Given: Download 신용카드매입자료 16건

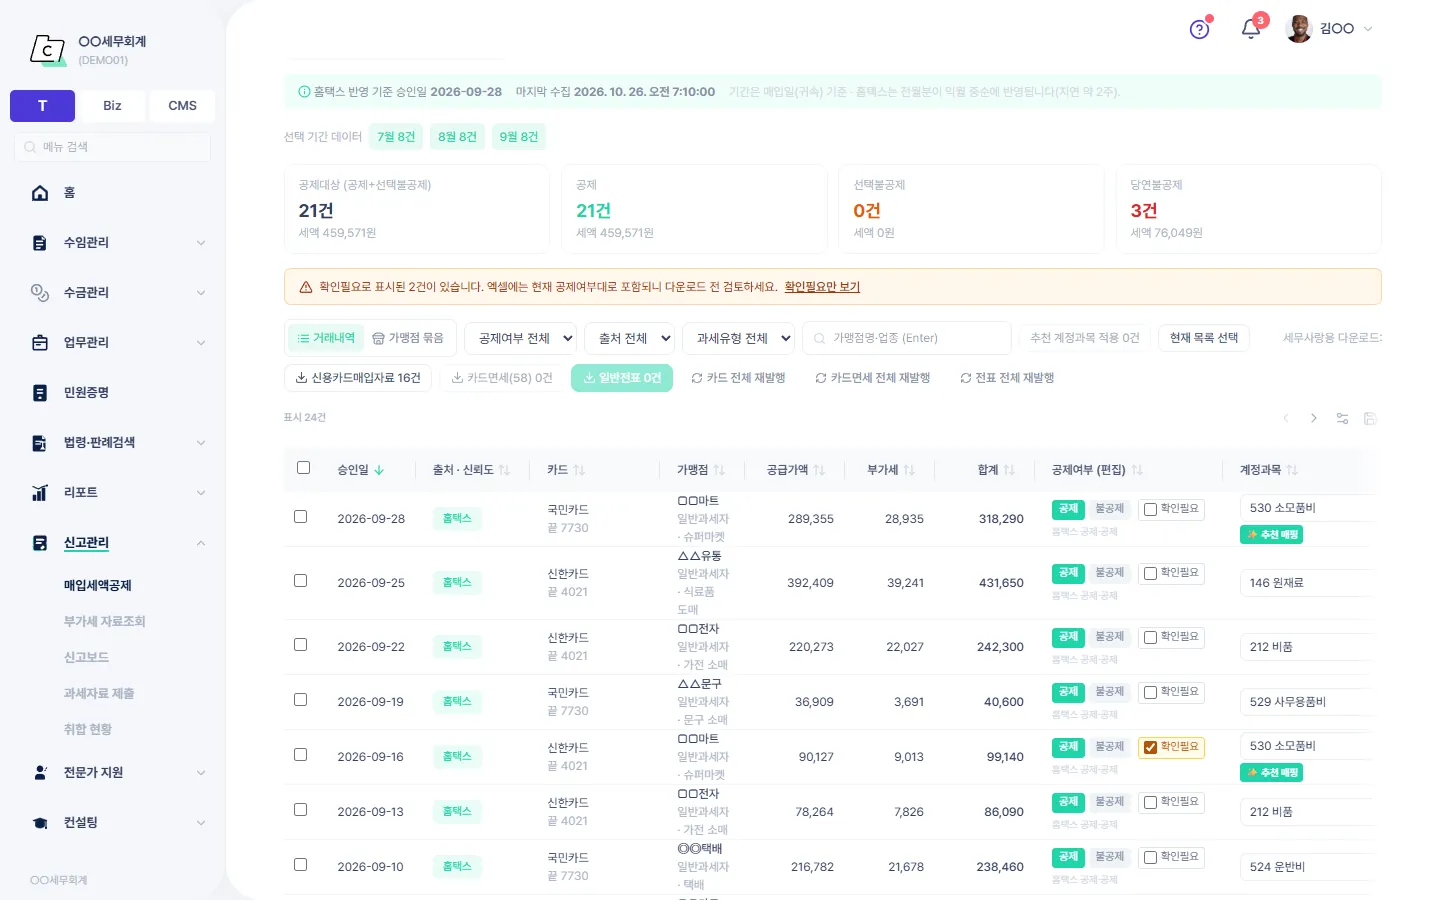Looking at the screenshot, I should 358,378.
